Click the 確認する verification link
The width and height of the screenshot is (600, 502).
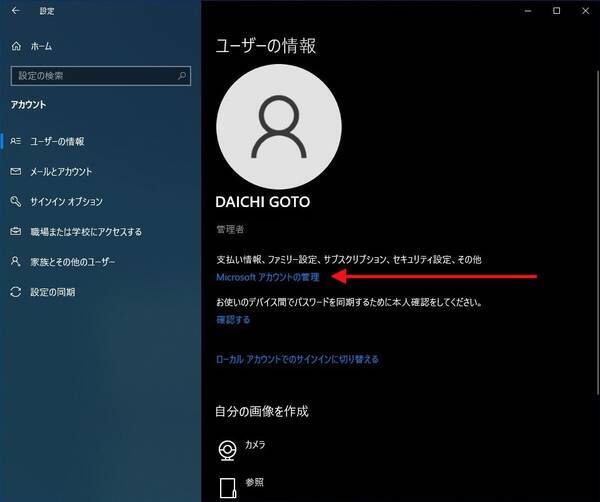(x=233, y=320)
